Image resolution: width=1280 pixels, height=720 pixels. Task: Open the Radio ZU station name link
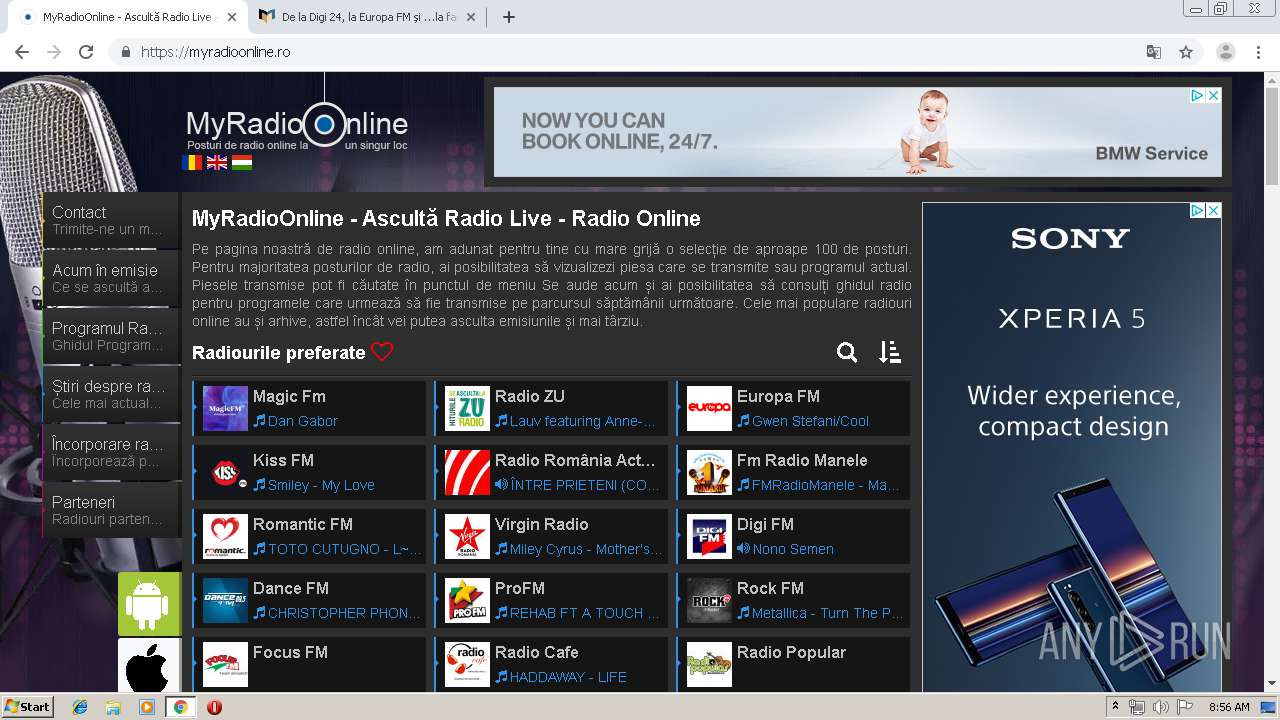tap(530, 396)
